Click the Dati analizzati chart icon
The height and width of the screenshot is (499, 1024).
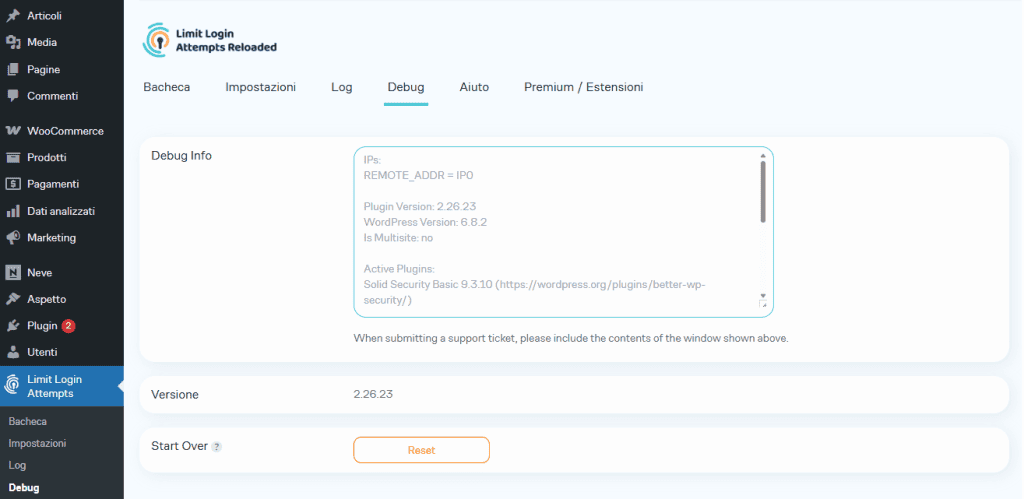(13, 211)
